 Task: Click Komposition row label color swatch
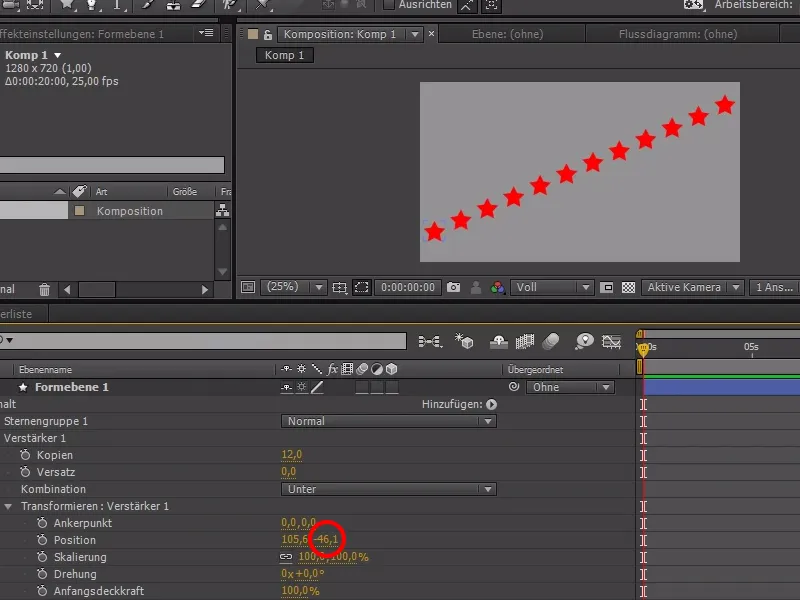pyautogui.click(x=80, y=210)
